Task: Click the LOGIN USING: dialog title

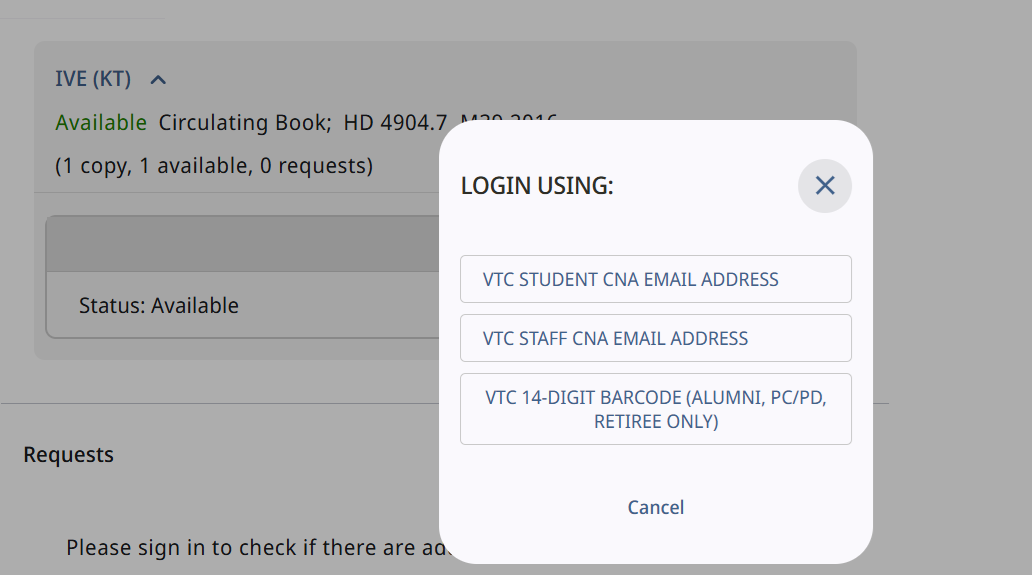Action: tap(537, 186)
